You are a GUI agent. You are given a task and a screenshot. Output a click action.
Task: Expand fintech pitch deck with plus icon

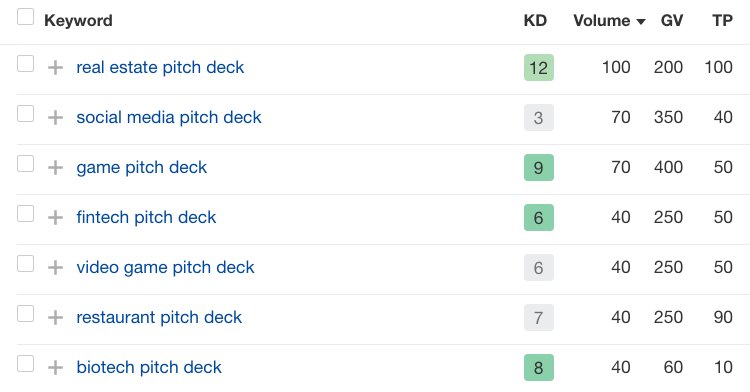55,218
